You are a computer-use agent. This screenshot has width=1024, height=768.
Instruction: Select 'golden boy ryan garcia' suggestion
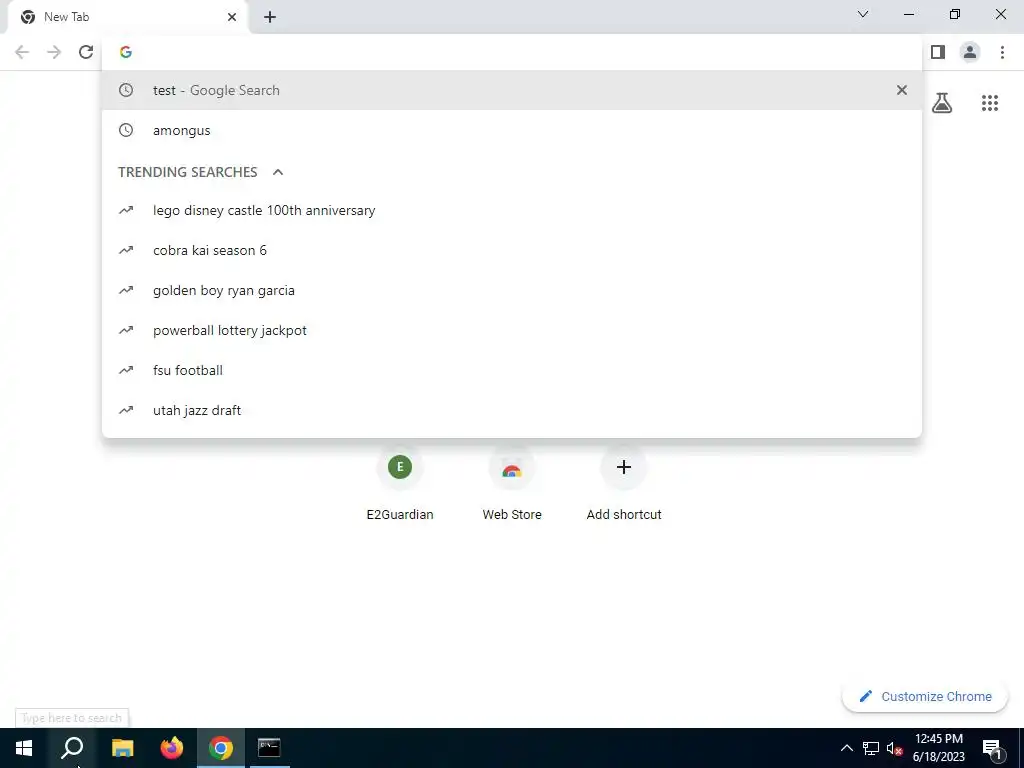click(512, 290)
